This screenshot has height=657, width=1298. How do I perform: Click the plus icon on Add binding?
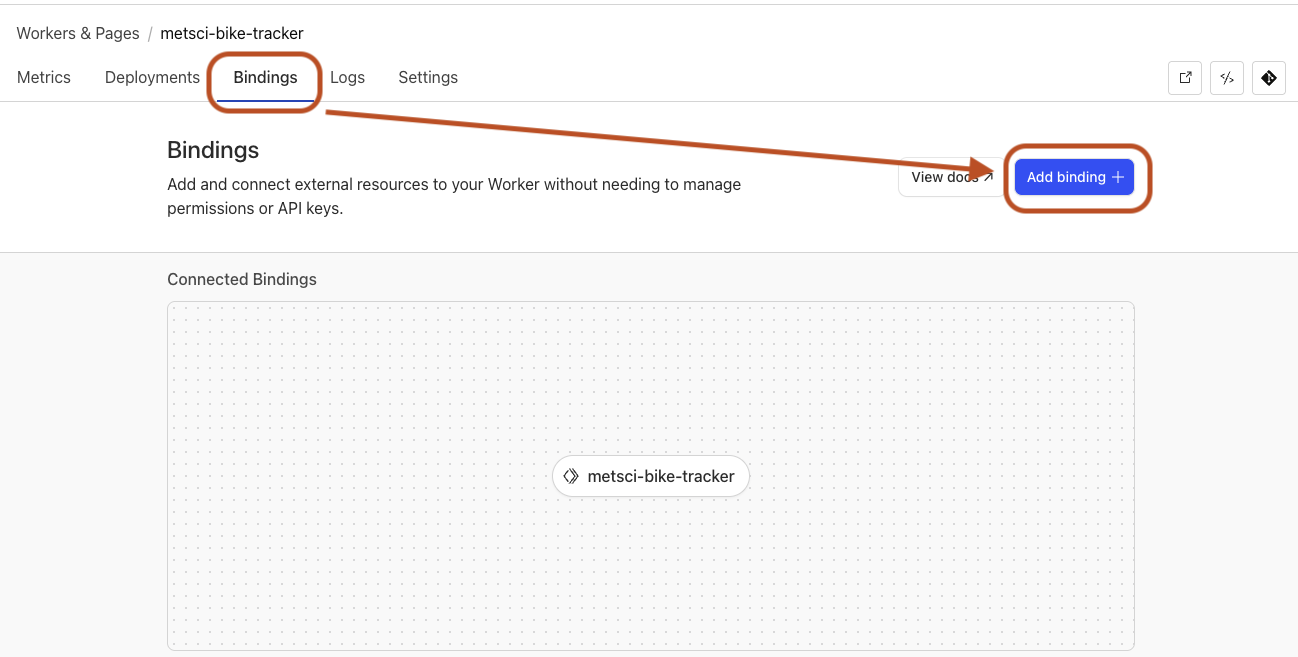[x=1117, y=177]
